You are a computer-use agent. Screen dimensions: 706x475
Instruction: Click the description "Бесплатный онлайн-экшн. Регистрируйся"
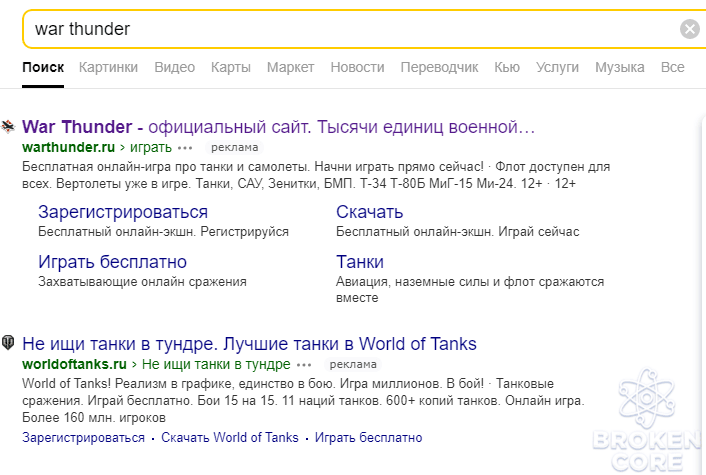[163, 232]
